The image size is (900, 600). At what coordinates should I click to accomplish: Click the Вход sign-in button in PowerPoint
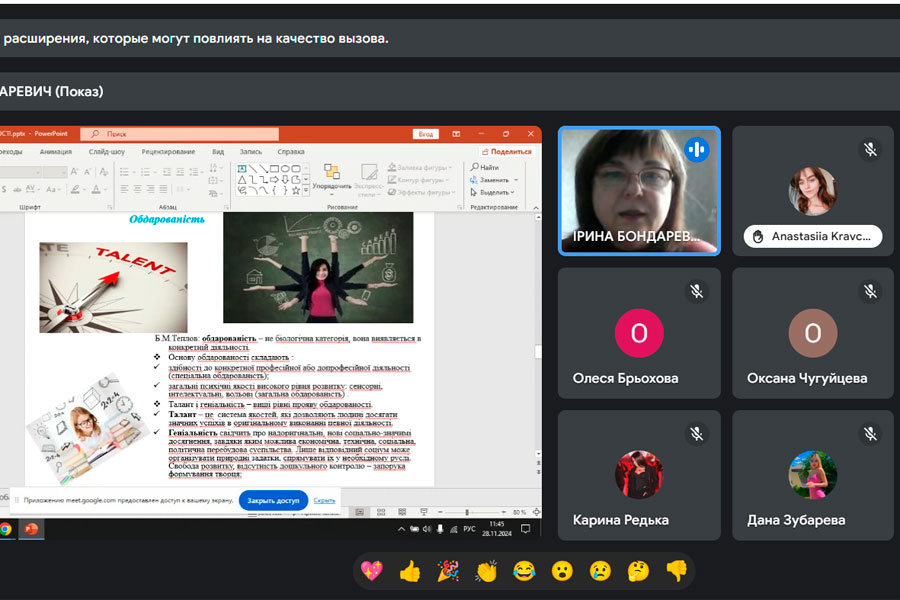[x=426, y=134]
